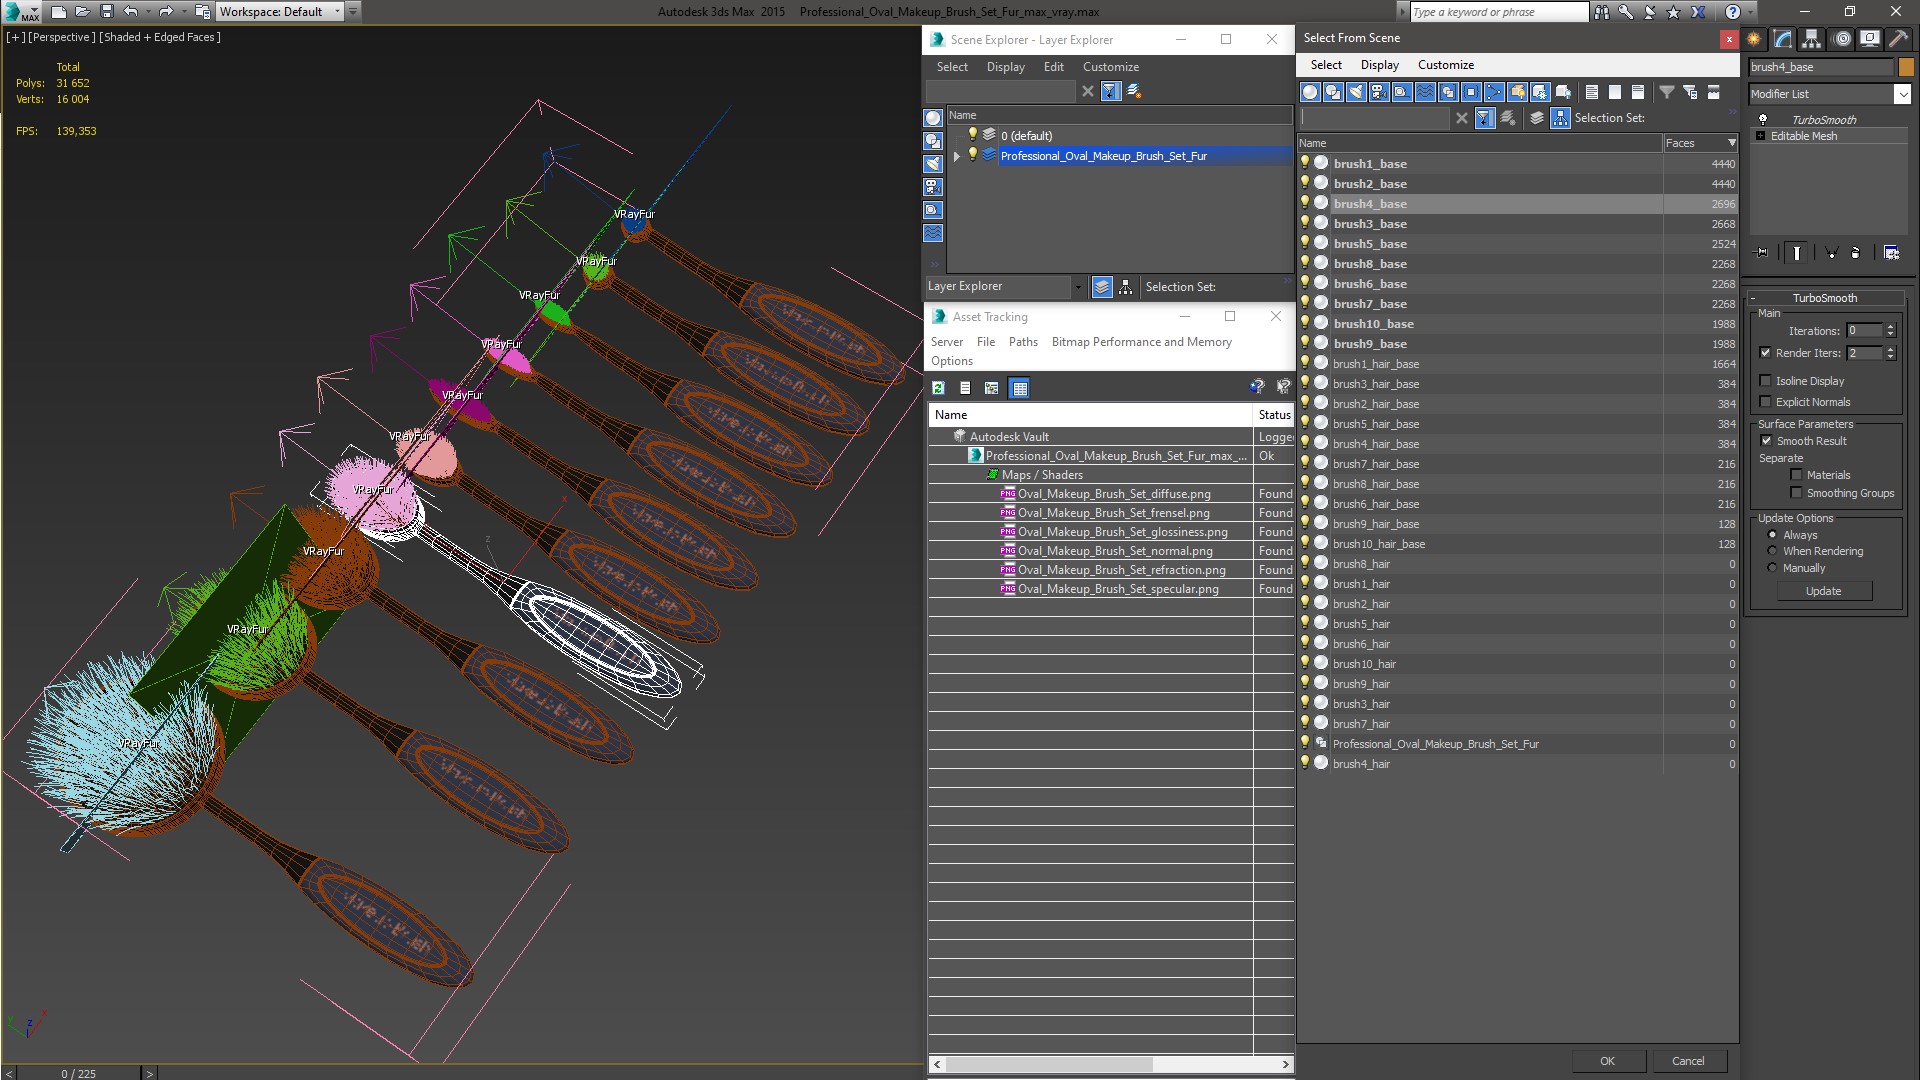Enable Separate by Smoothing Groups checkbox

(x=1796, y=493)
